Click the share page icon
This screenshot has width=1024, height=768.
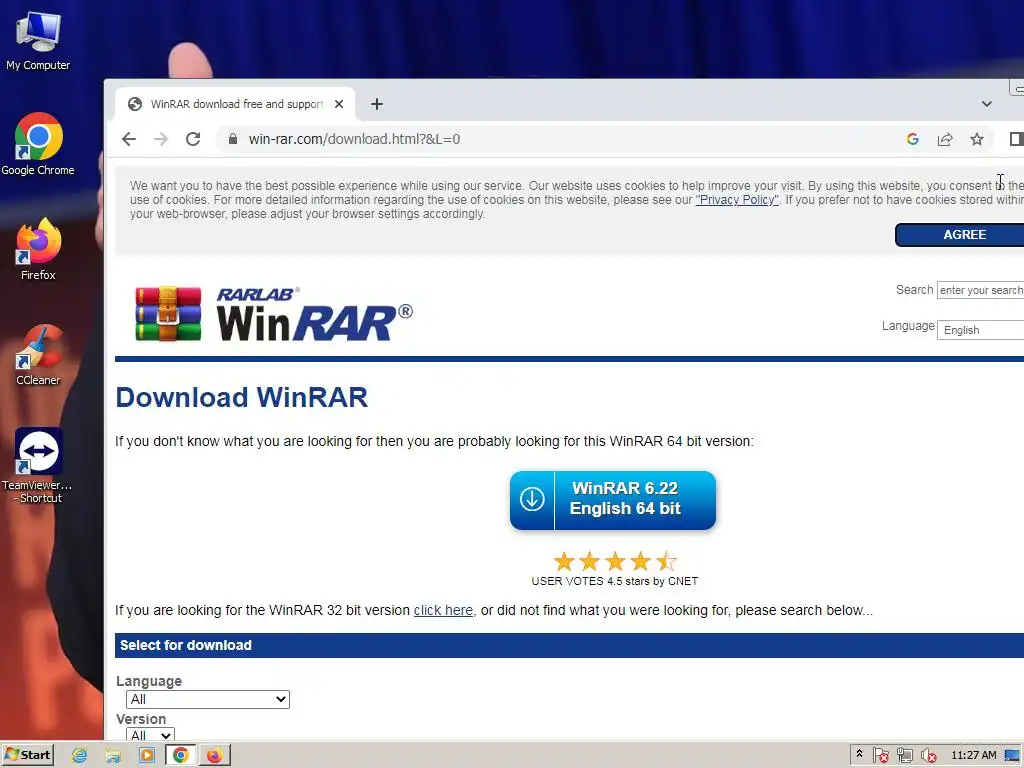945,139
